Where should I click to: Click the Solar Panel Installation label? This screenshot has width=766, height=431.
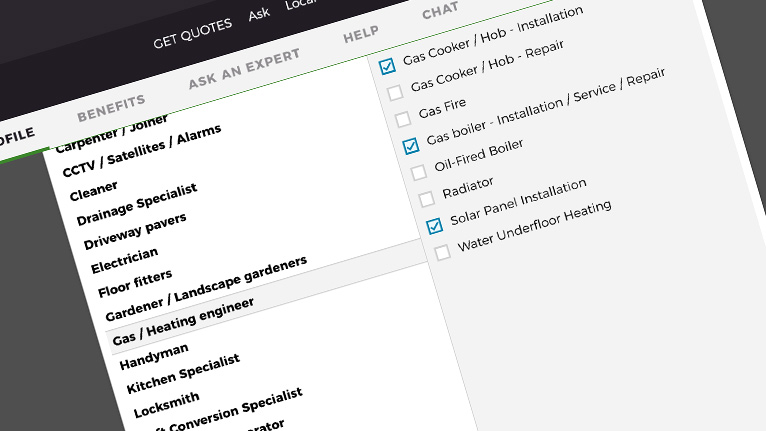click(x=518, y=202)
